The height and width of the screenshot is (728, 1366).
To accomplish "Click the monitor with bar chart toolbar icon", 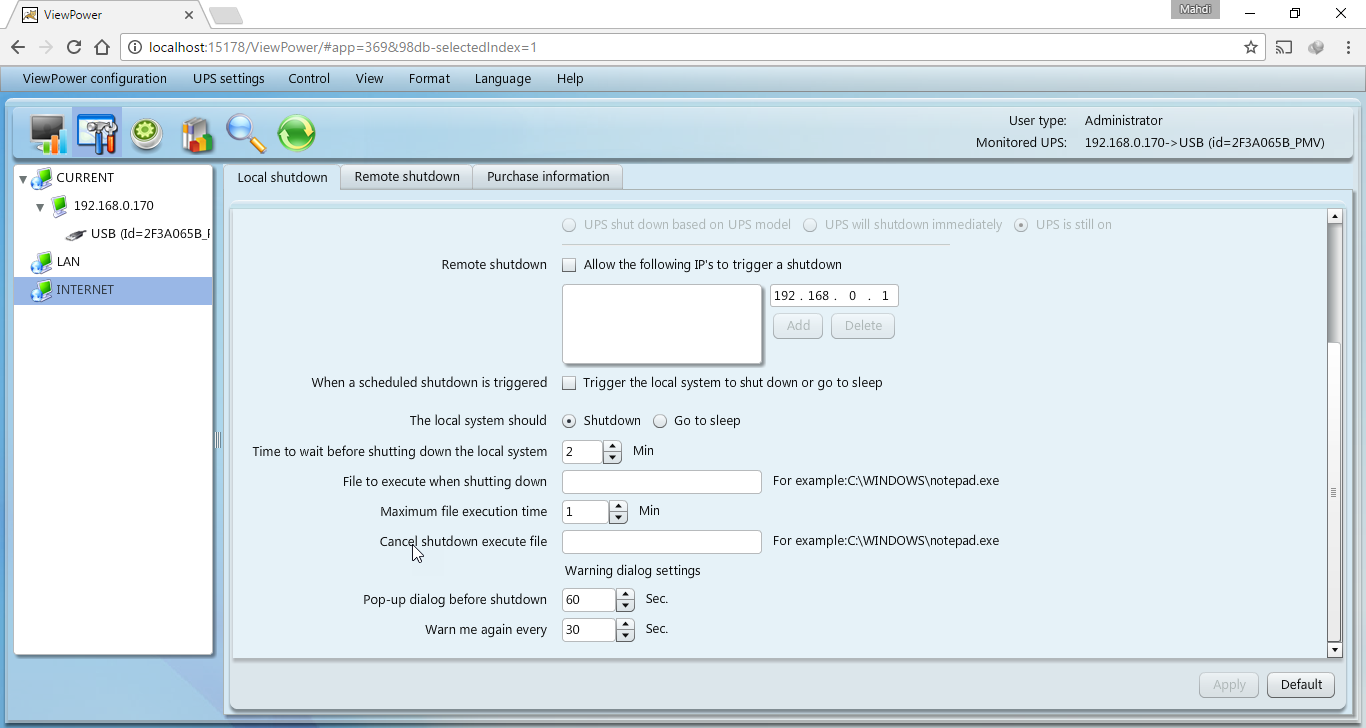I will click(x=47, y=133).
